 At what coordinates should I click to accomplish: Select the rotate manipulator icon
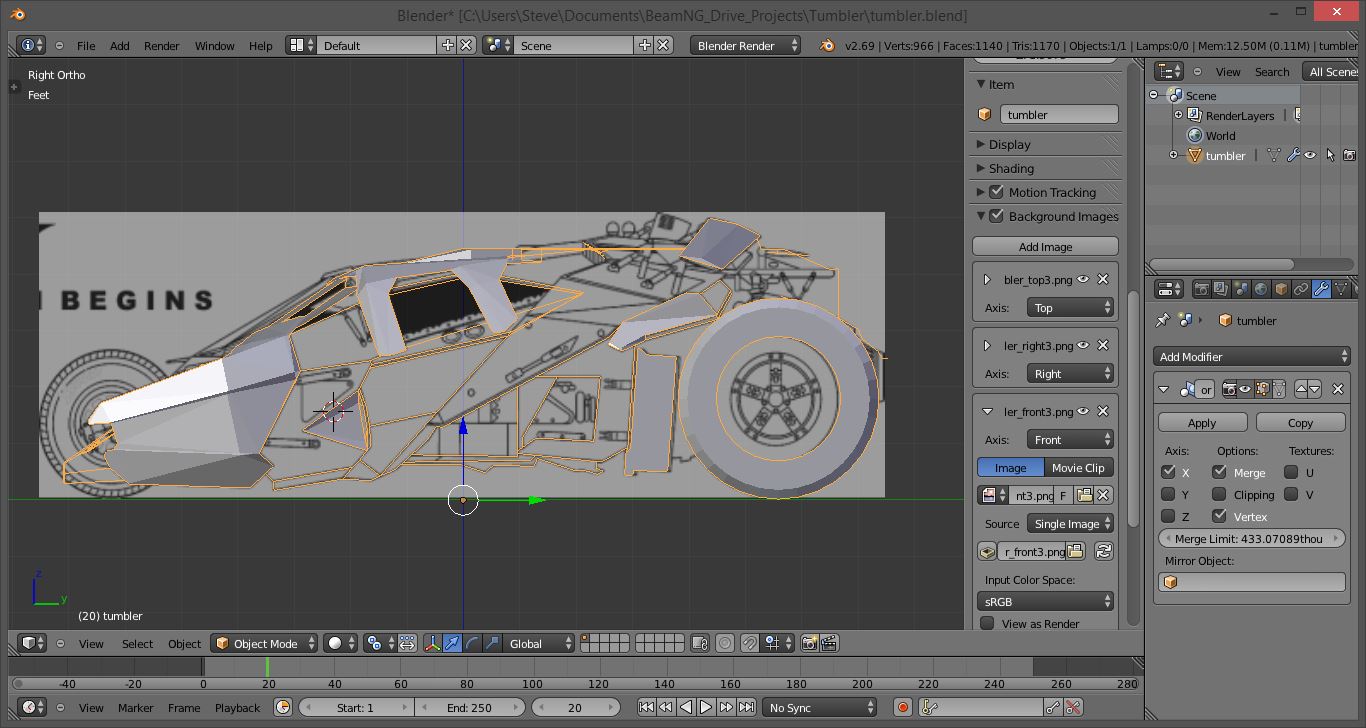473,643
